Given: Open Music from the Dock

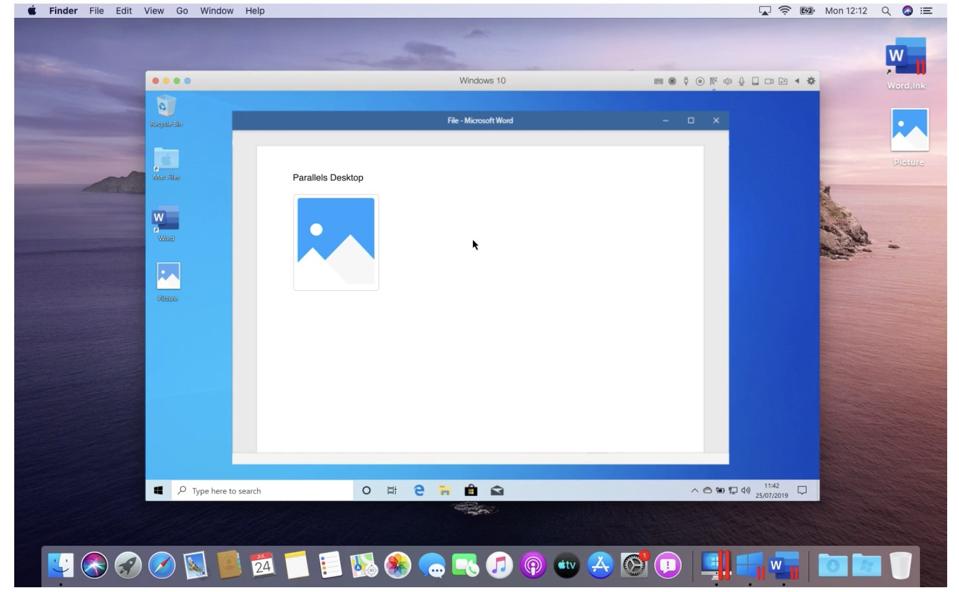Looking at the screenshot, I should 499,564.
